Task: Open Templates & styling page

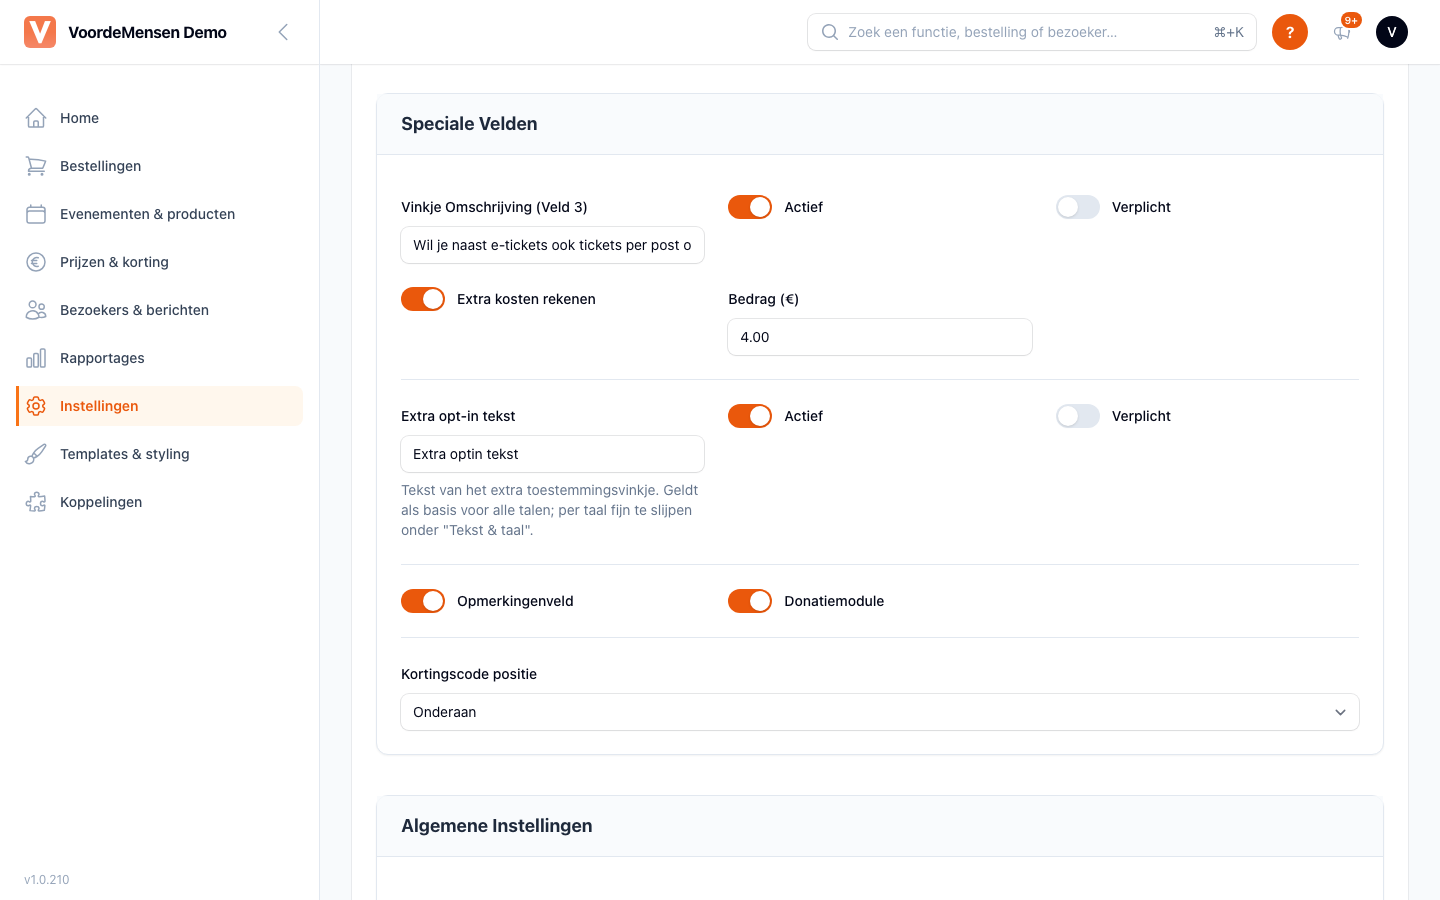Action: 160,454
